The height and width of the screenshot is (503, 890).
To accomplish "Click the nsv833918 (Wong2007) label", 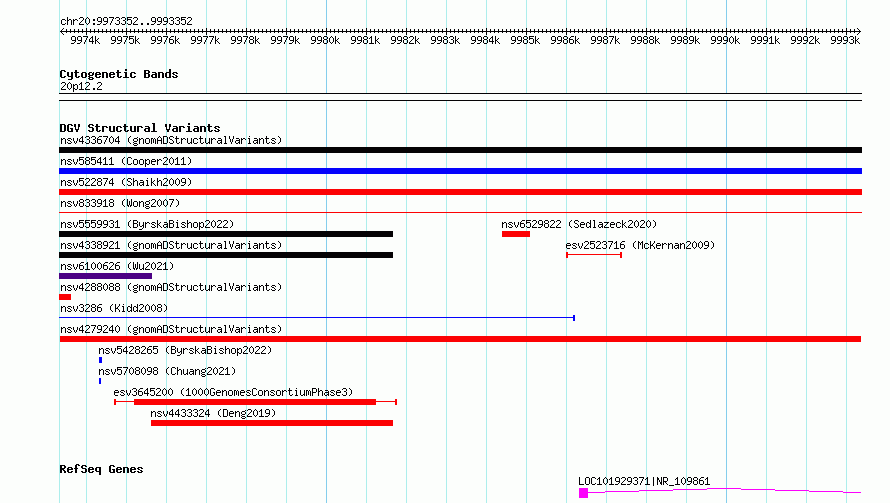I will [120, 203].
